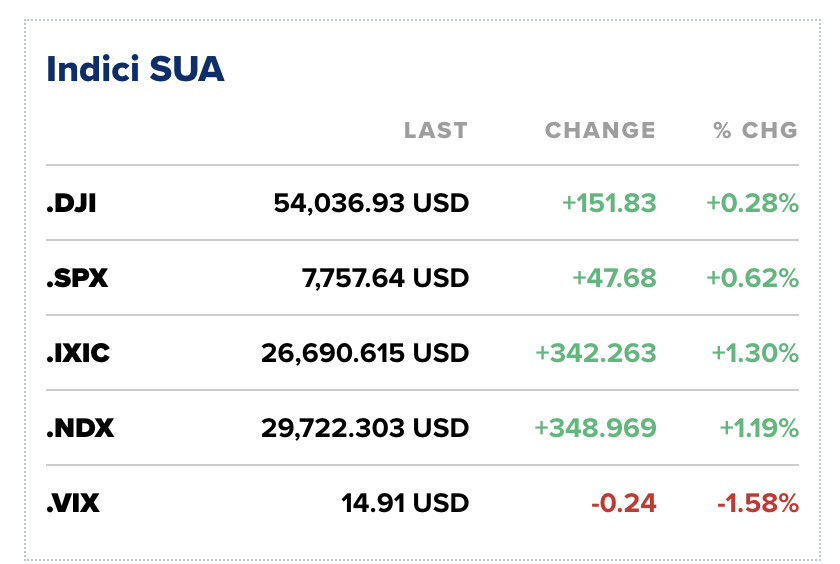Click the +342.263 change value
The height and width of the screenshot is (564, 840).
pyautogui.click(x=596, y=353)
